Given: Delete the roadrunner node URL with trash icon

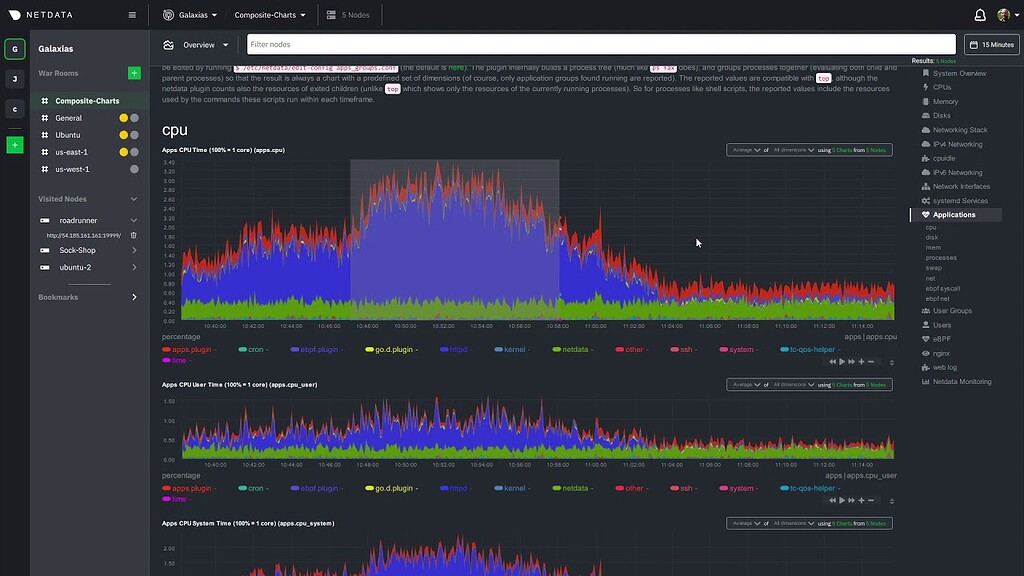Looking at the screenshot, I should pyautogui.click(x=135, y=234).
